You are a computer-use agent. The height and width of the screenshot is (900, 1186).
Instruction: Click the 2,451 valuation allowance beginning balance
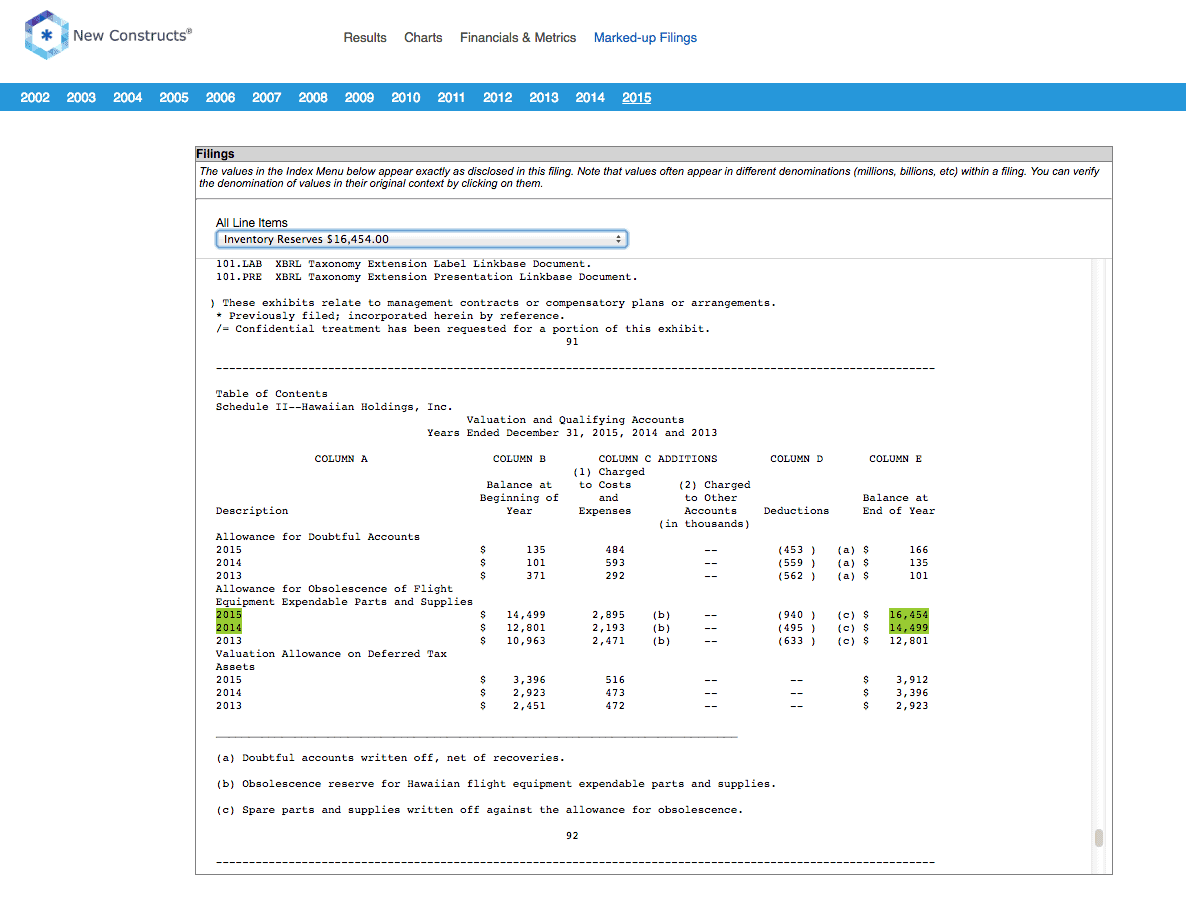[529, 706]
